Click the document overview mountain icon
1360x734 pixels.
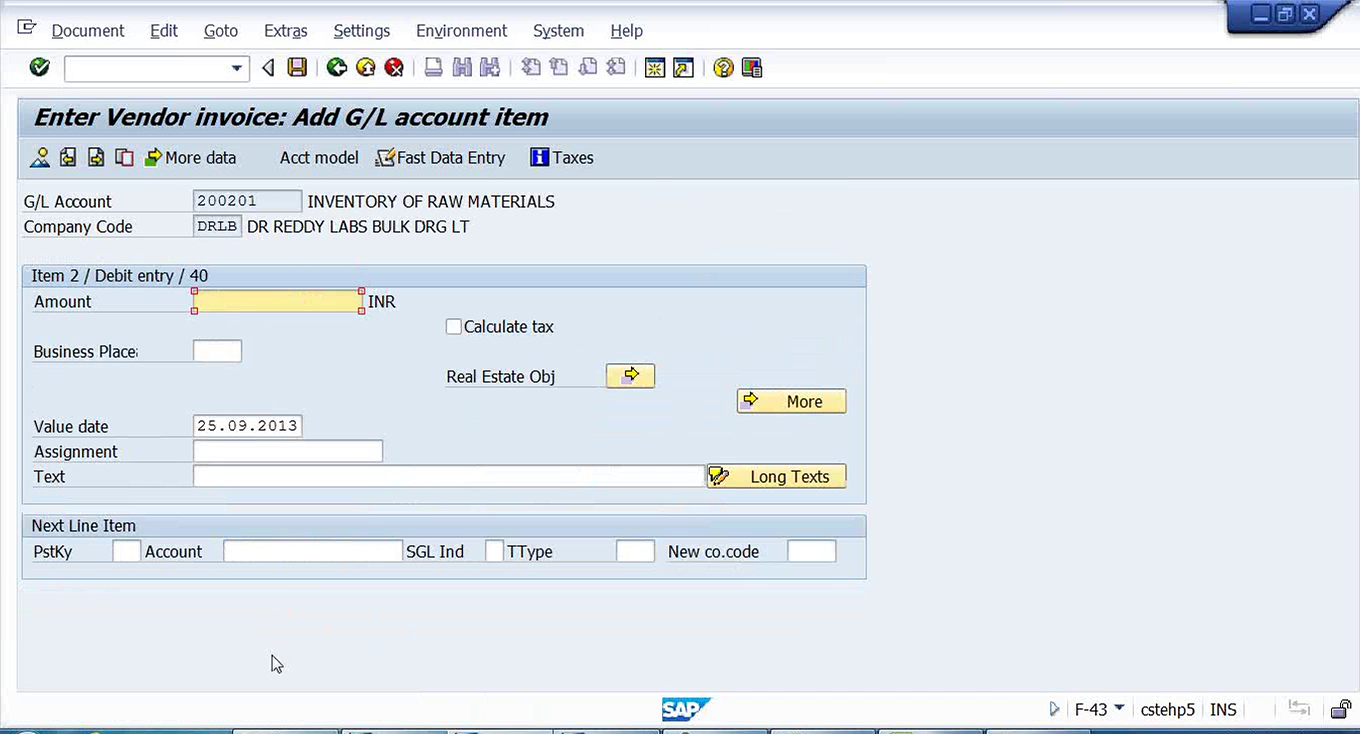[x=40, y=157]
